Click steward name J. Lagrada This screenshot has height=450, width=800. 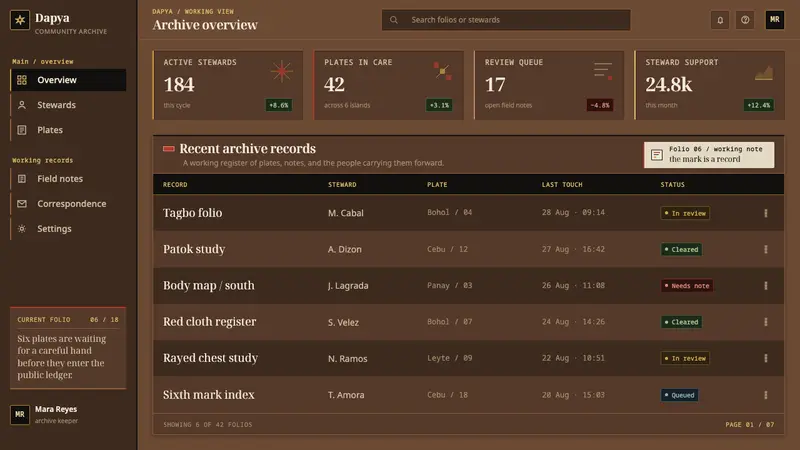tap(348, 286)
